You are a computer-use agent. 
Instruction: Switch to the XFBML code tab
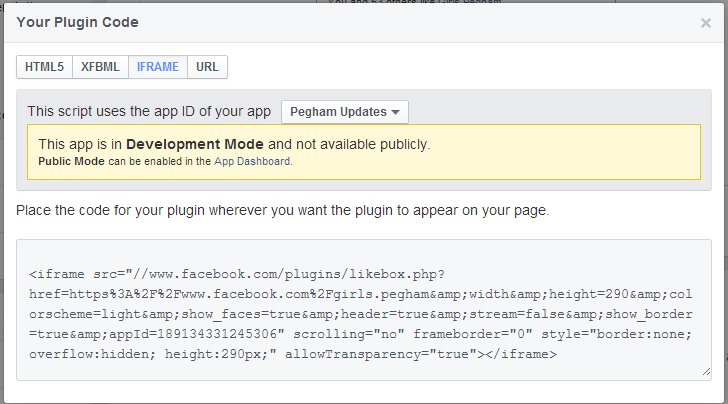coord(100,67)
